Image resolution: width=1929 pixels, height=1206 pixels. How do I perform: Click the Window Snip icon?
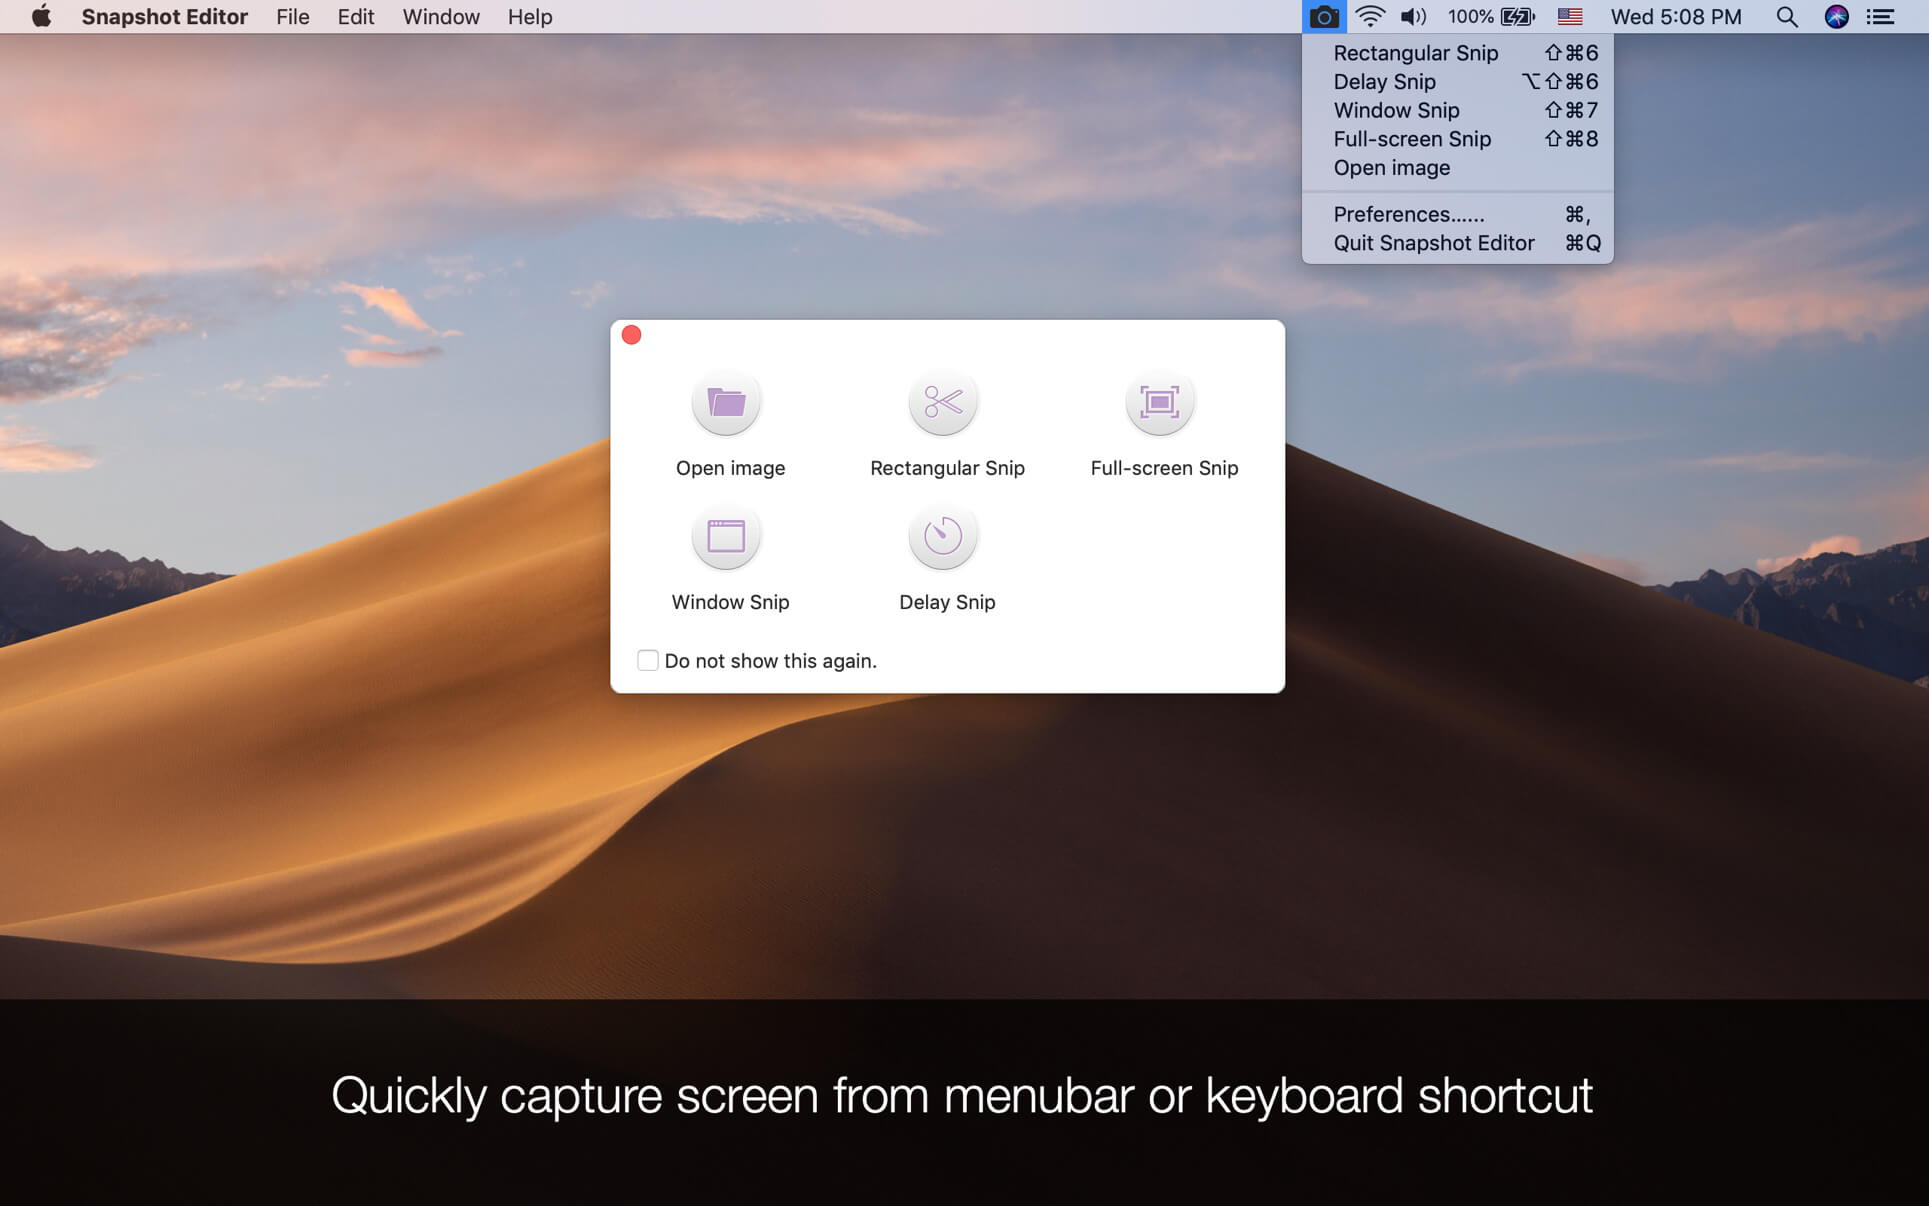tap(726, 535)
